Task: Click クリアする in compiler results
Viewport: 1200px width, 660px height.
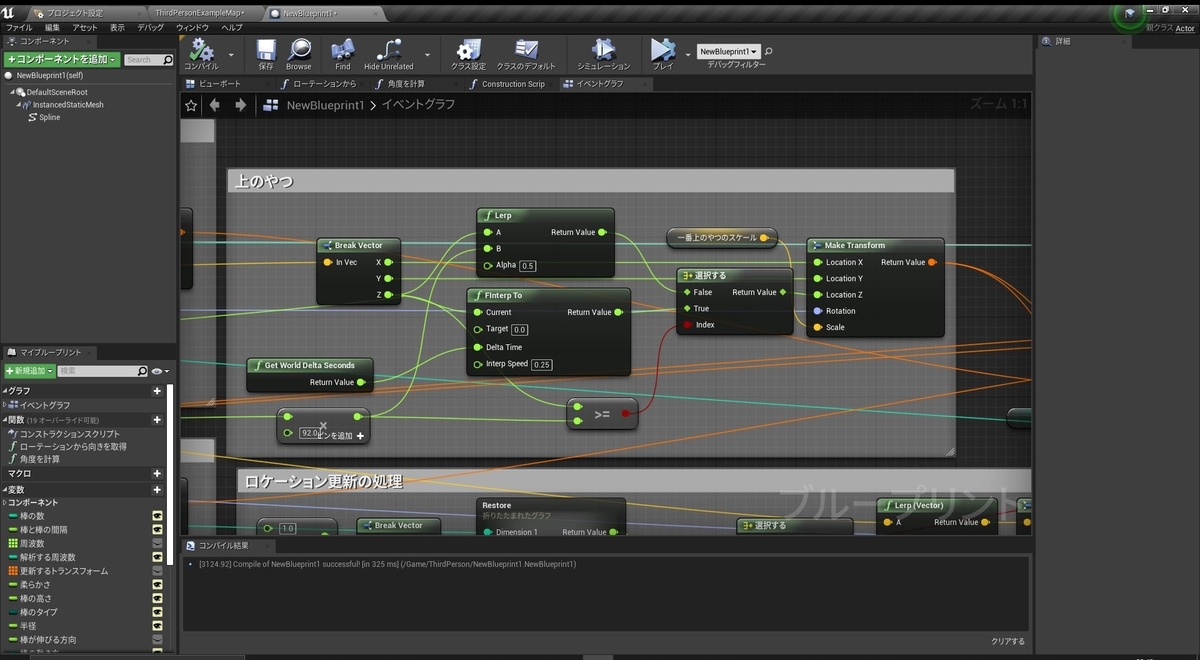Action: pyautogui.click(x=1008, y=641)
